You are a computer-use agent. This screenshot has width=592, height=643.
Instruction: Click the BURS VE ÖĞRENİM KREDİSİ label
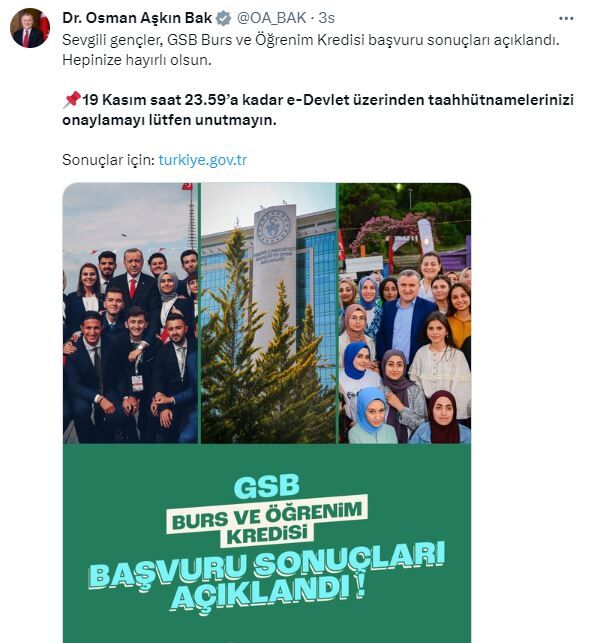[x=266, y=521]
